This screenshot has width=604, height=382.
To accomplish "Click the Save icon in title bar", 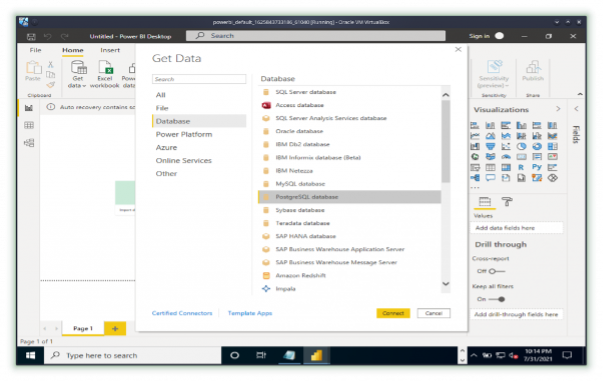I will [31, 37].
